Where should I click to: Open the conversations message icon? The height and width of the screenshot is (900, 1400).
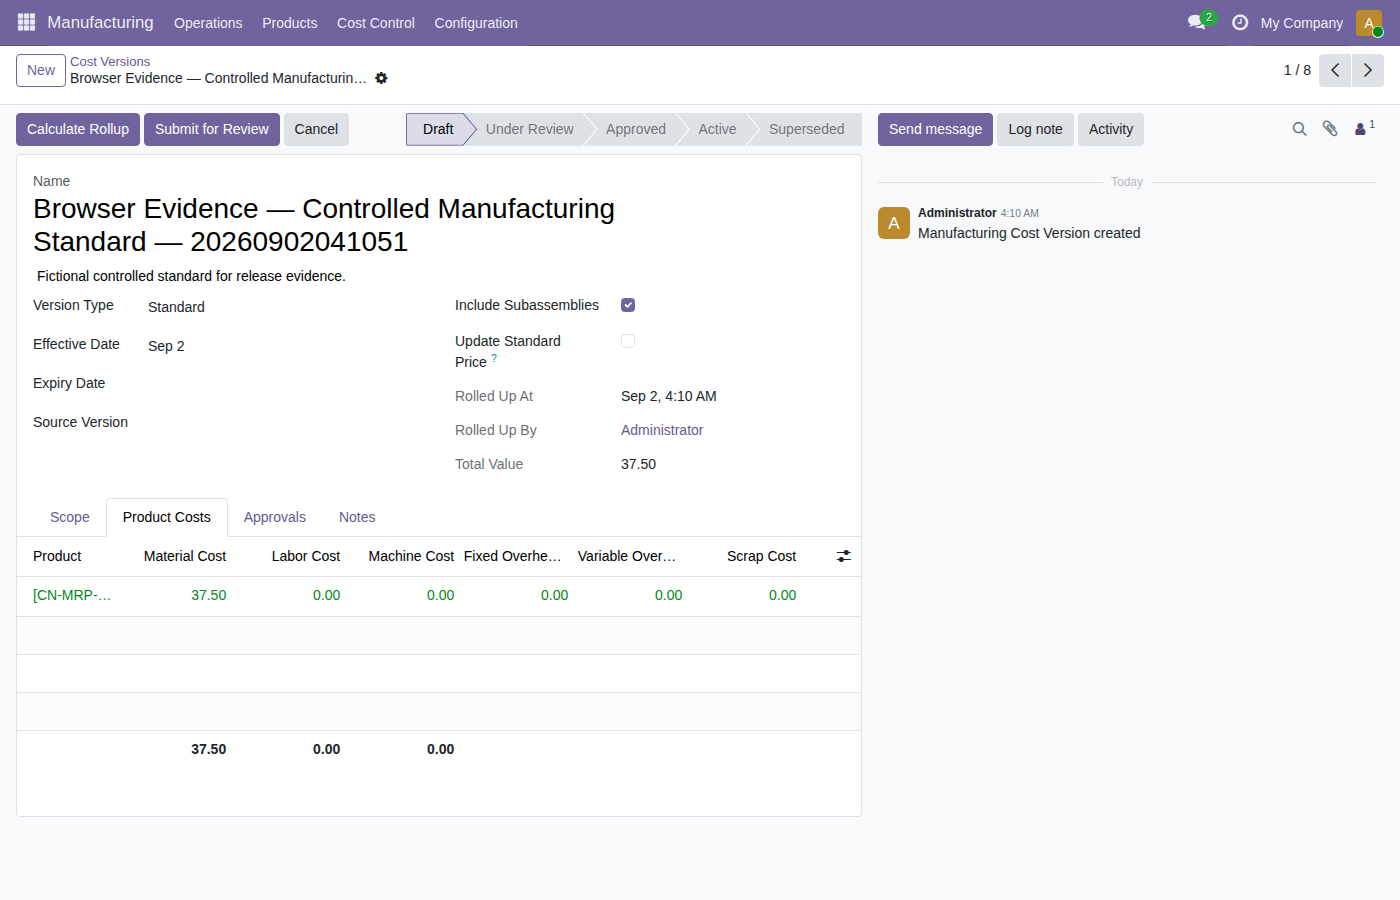[x=1197, y=22]
